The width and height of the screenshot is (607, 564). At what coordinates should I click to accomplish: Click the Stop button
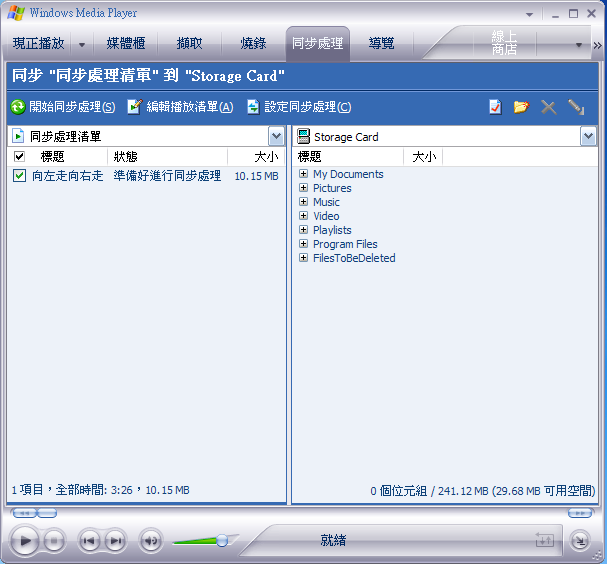point(54,540)
